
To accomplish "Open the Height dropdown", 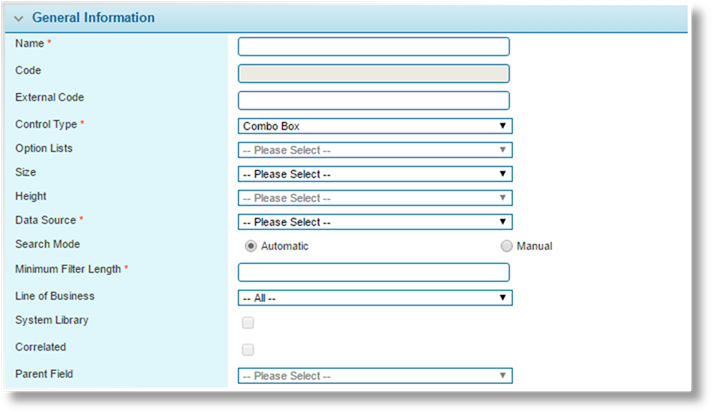I will point(375,198).
